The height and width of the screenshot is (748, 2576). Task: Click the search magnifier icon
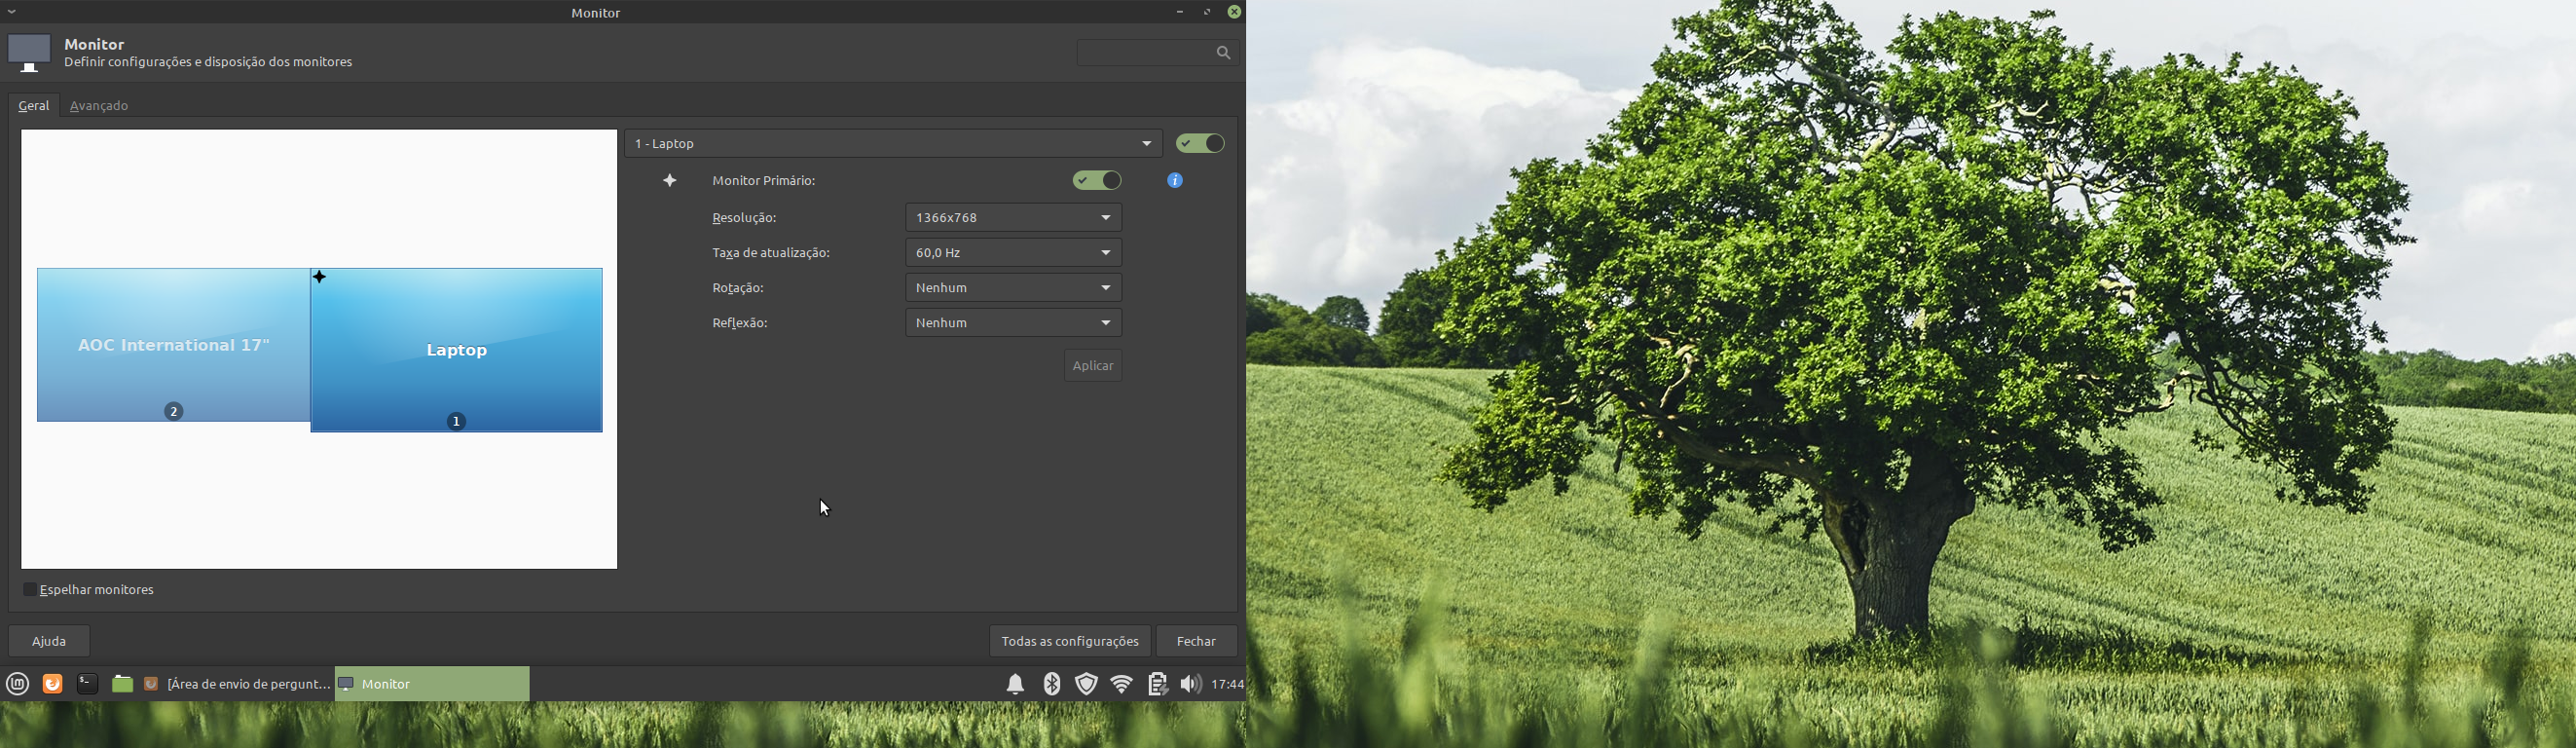pyautogui.click(x=1223, y=53)
